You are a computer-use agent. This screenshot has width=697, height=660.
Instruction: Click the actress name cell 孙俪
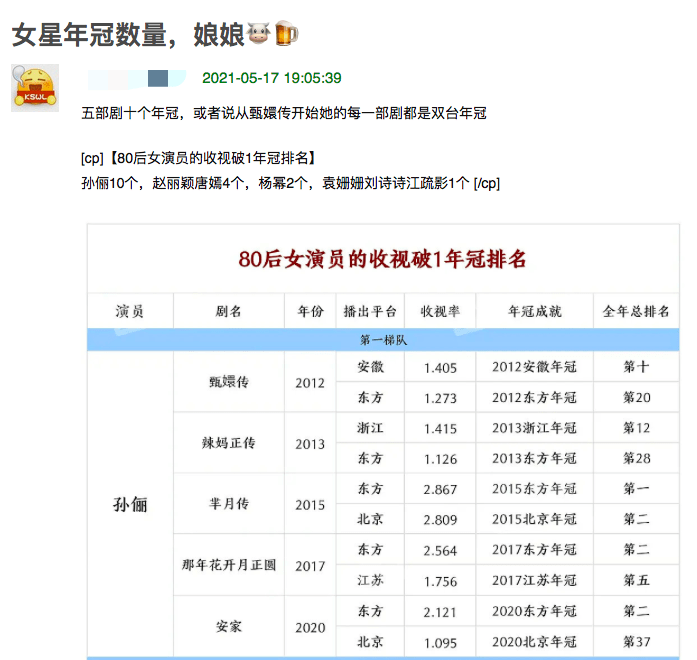(130, 504)
